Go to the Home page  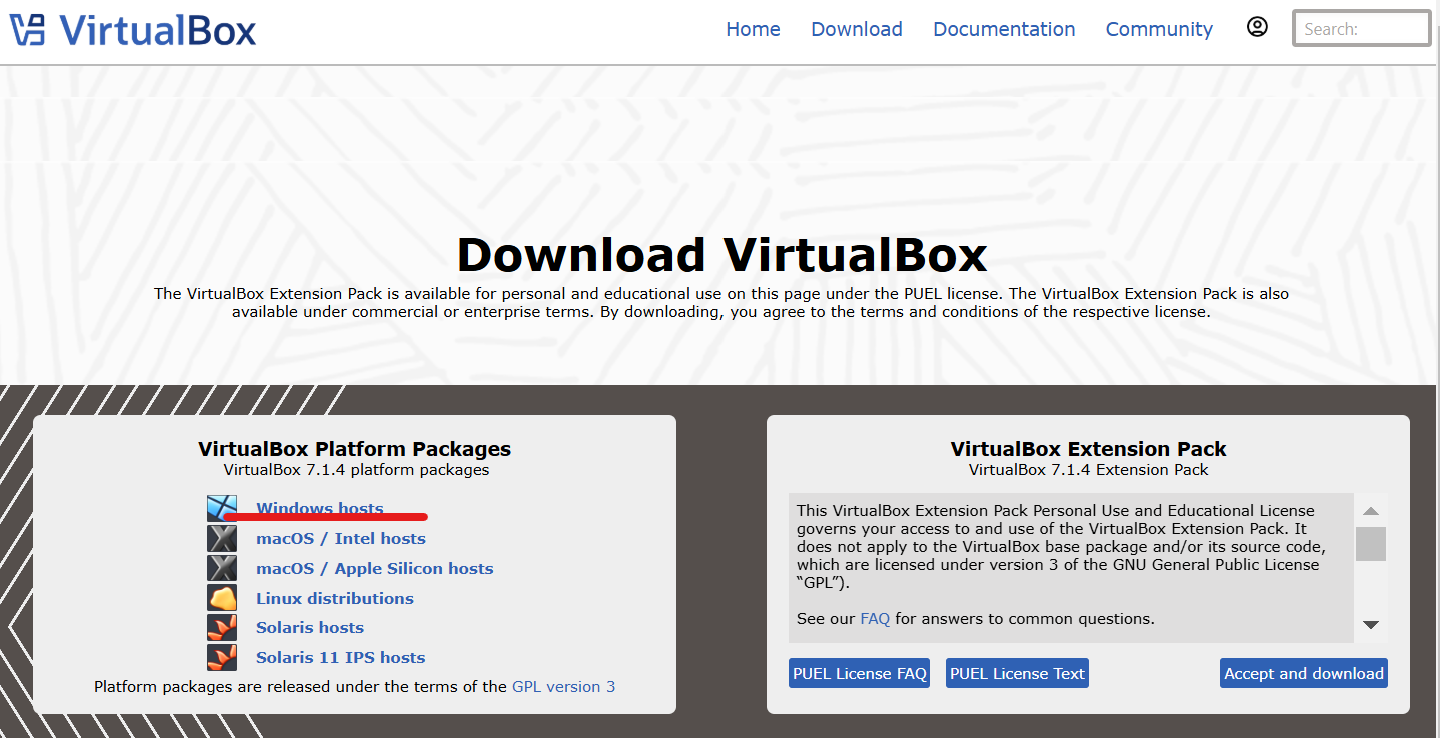[x=753, y=29]
